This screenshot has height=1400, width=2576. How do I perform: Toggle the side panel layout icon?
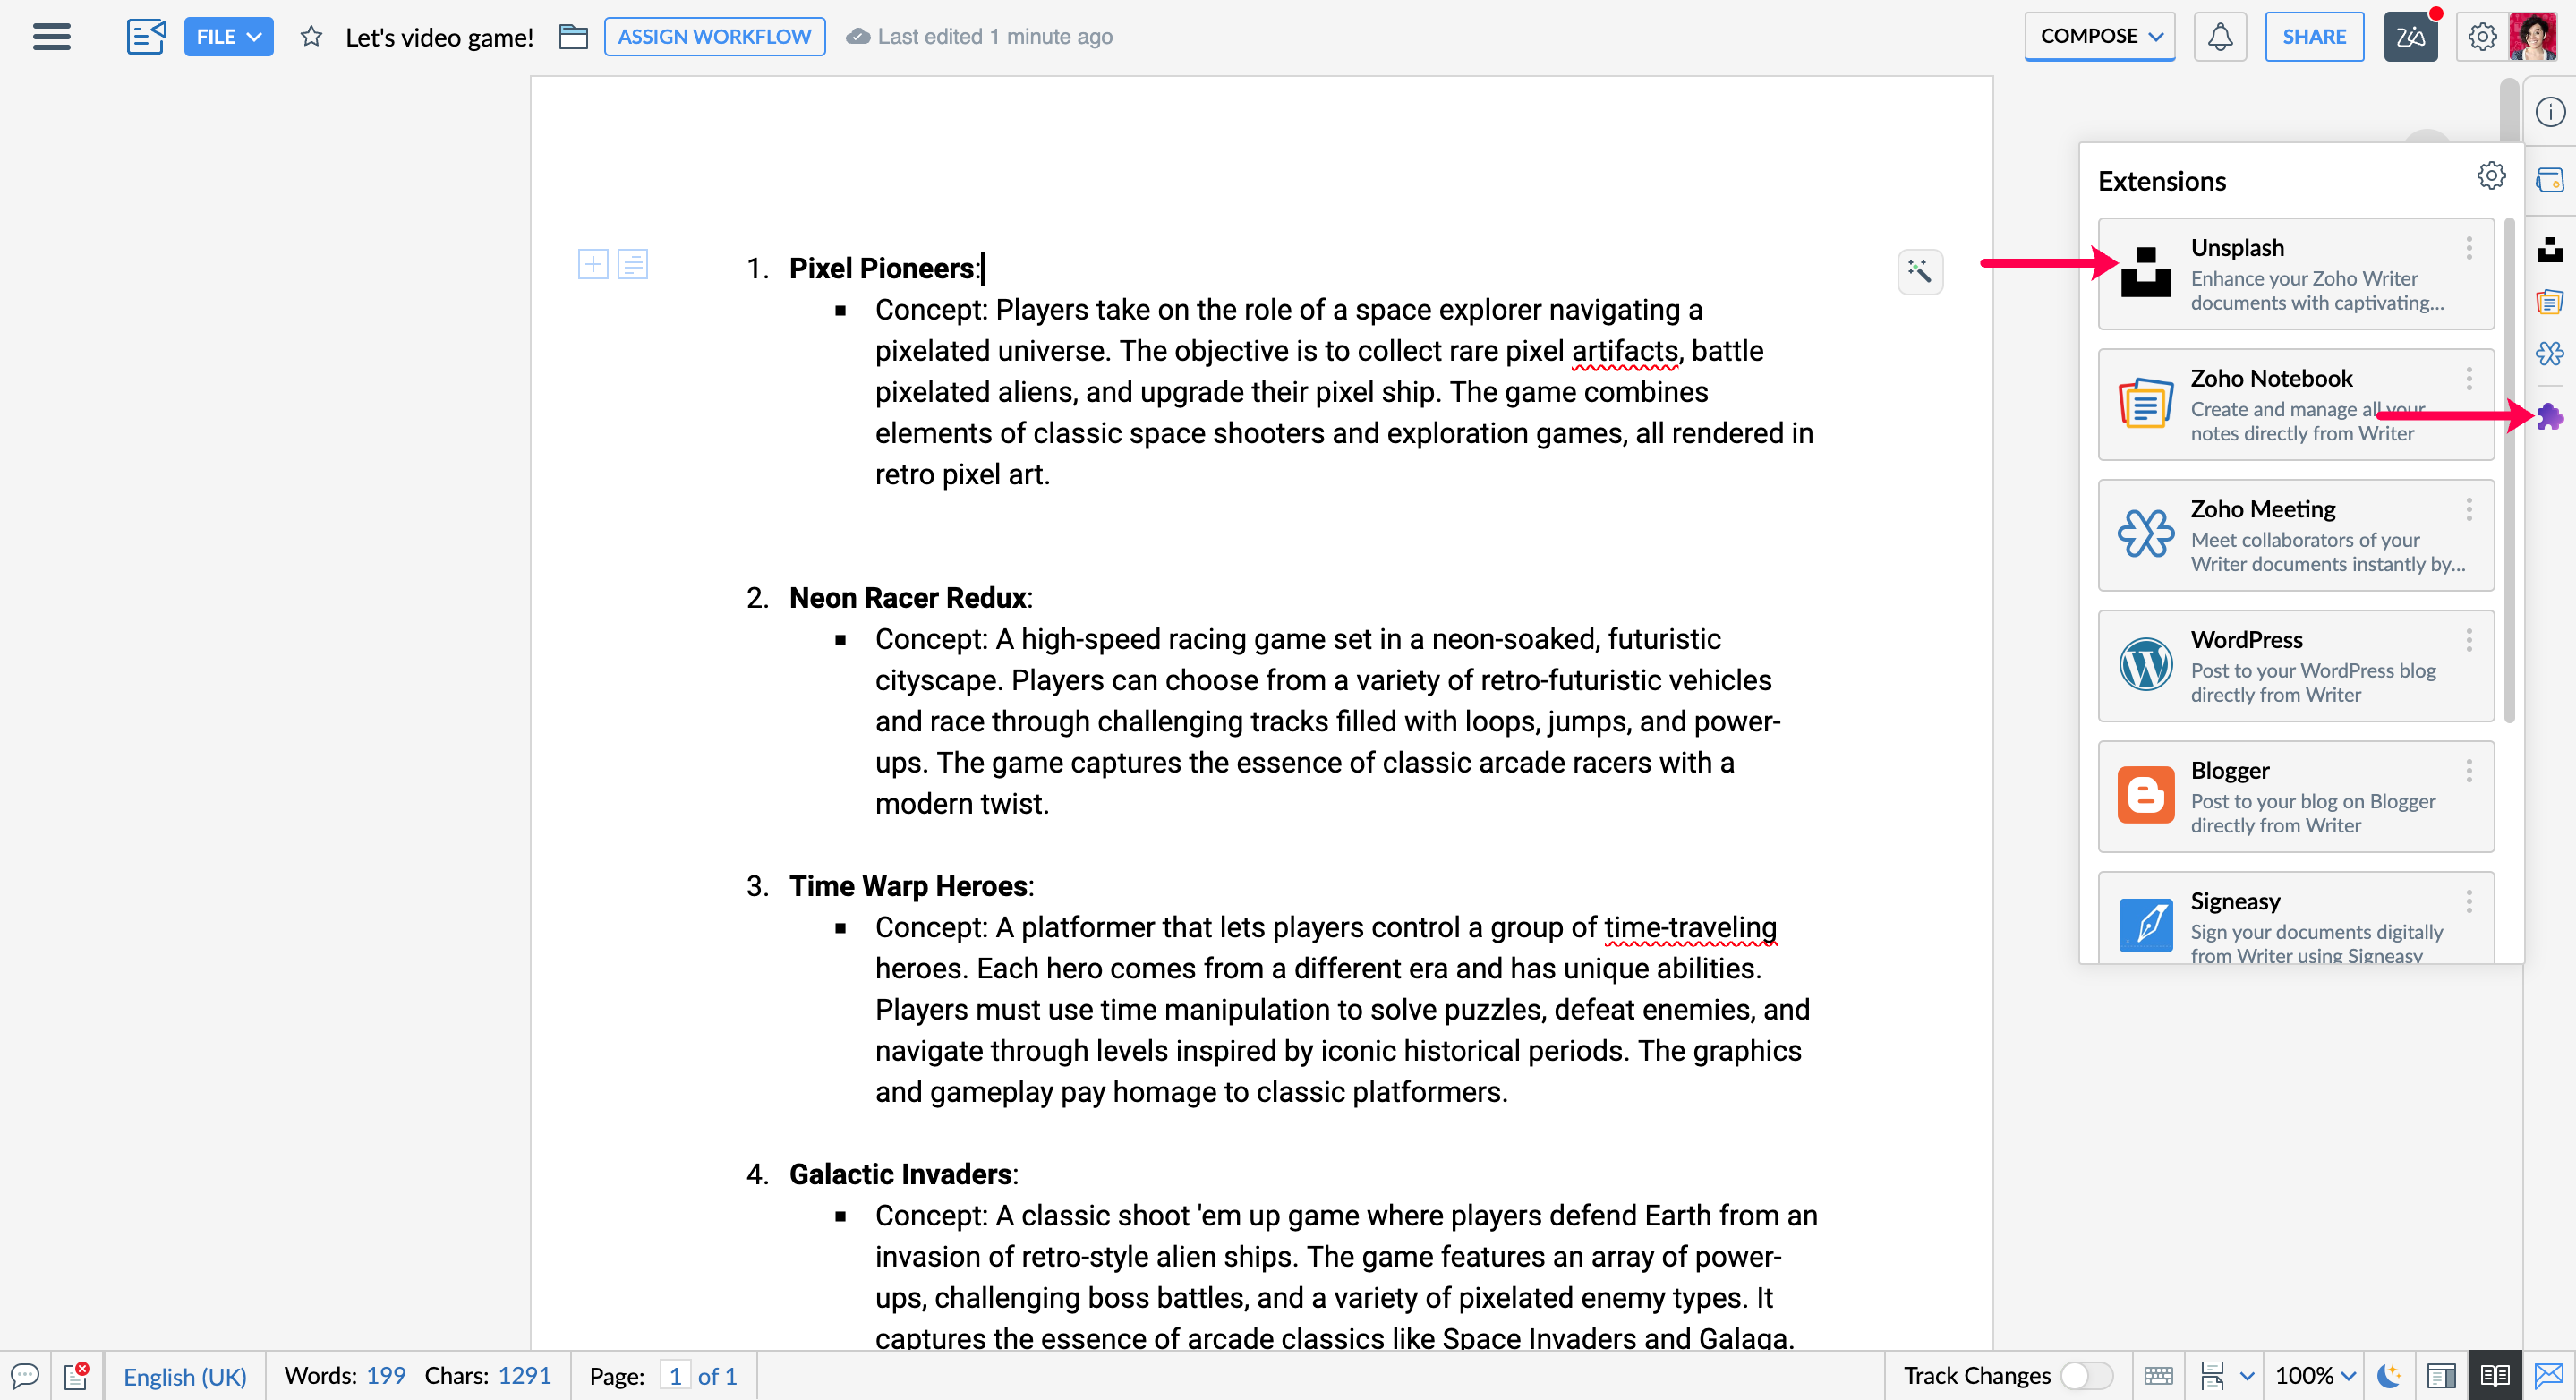tap(2441, 1376)
